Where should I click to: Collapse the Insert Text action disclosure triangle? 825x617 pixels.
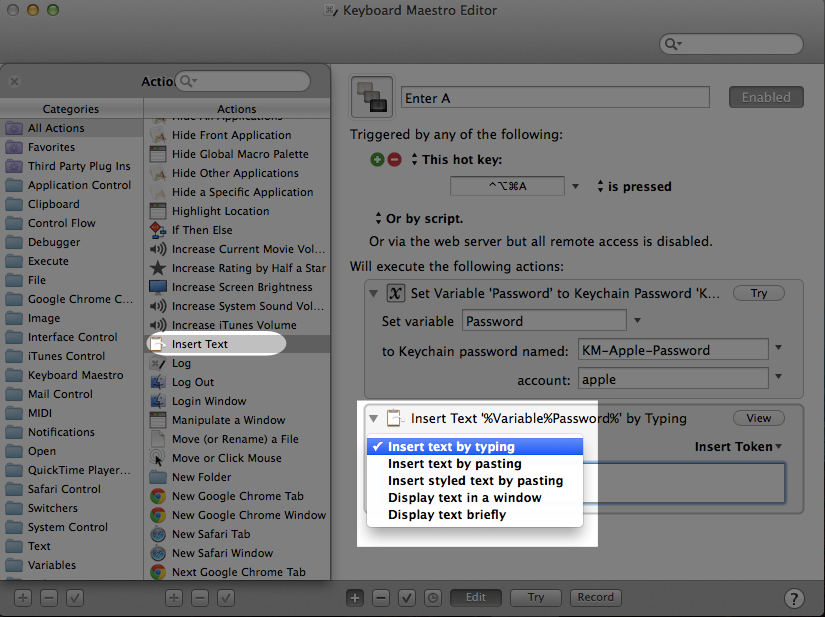[374, 419]
